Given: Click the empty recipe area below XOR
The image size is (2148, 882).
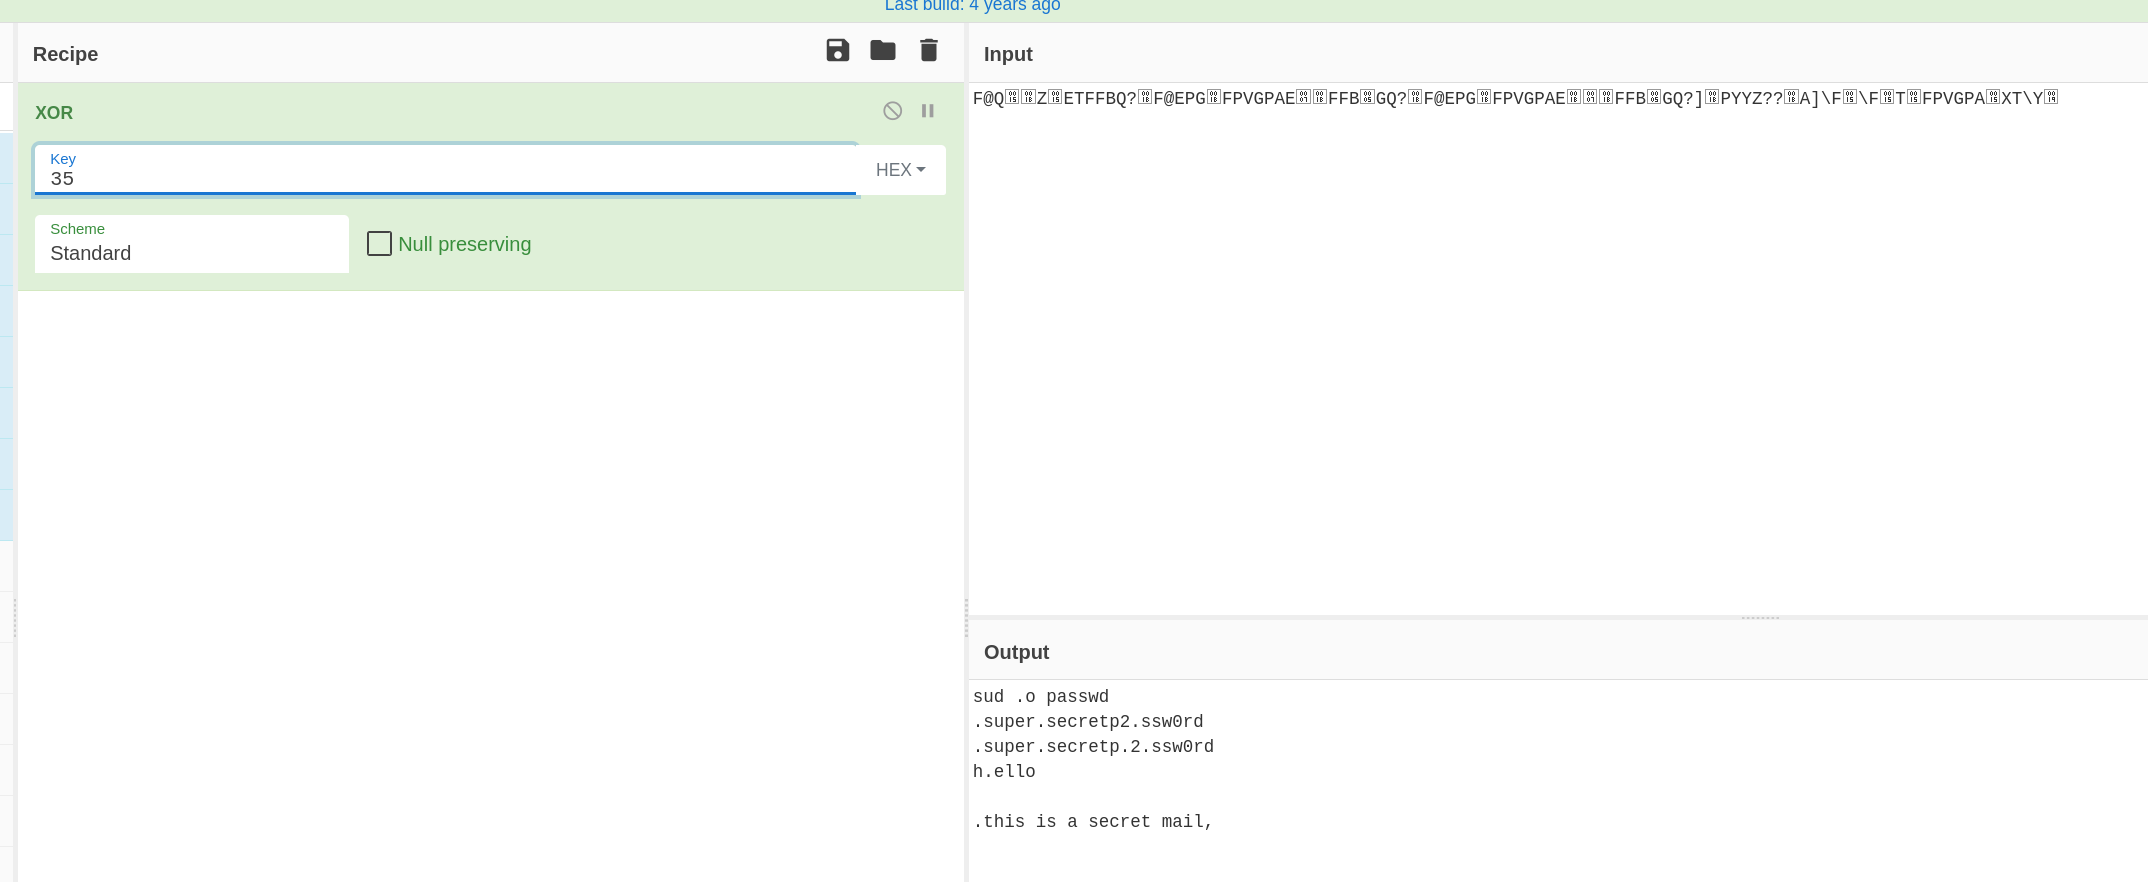Looking at the screenshot, I should 490,580.
